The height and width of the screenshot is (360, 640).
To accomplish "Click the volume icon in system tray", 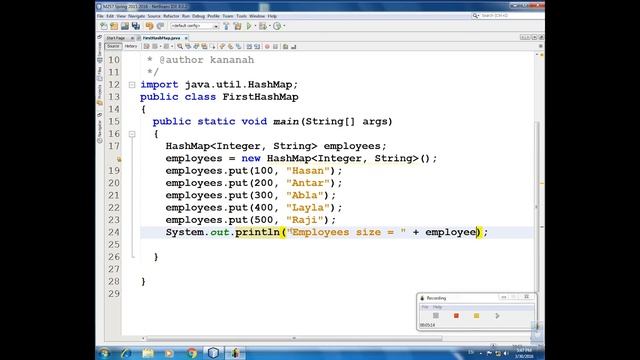I will (505, 353).
